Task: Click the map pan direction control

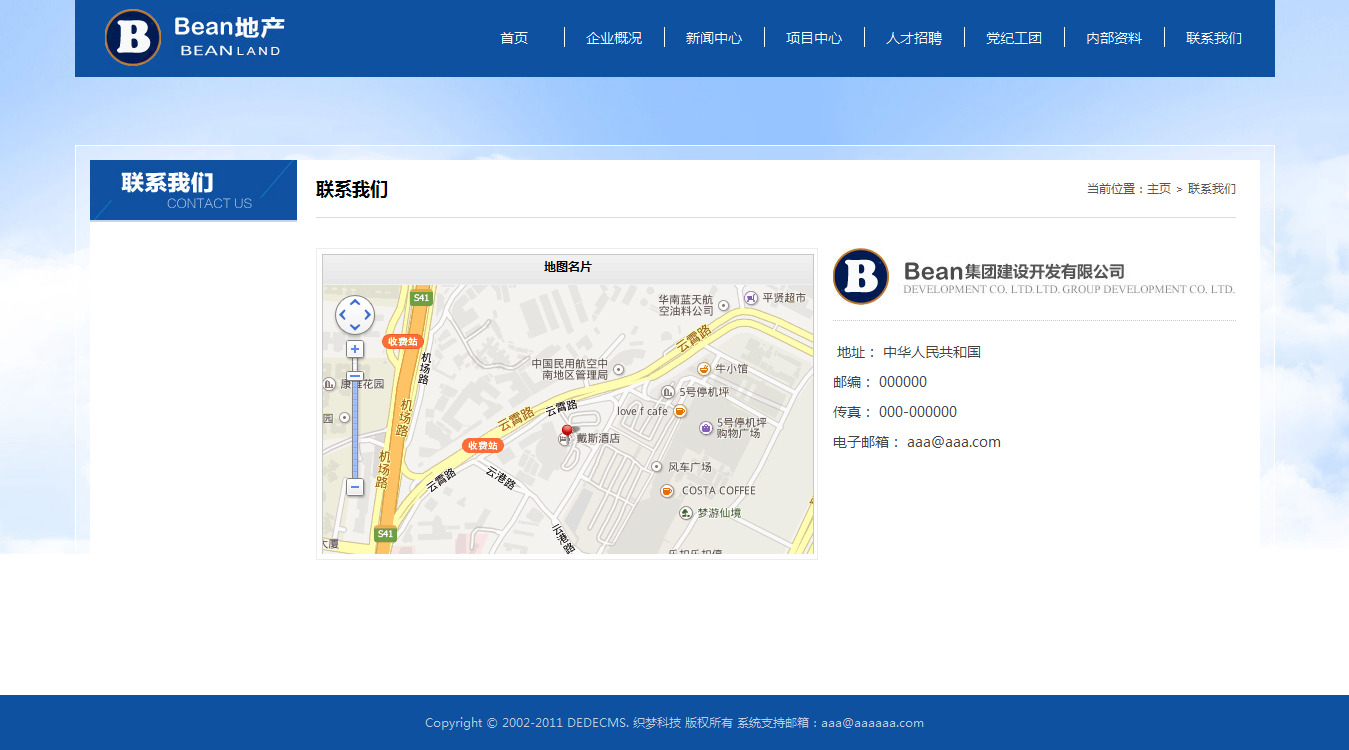Action: click(x=355, y=315)
